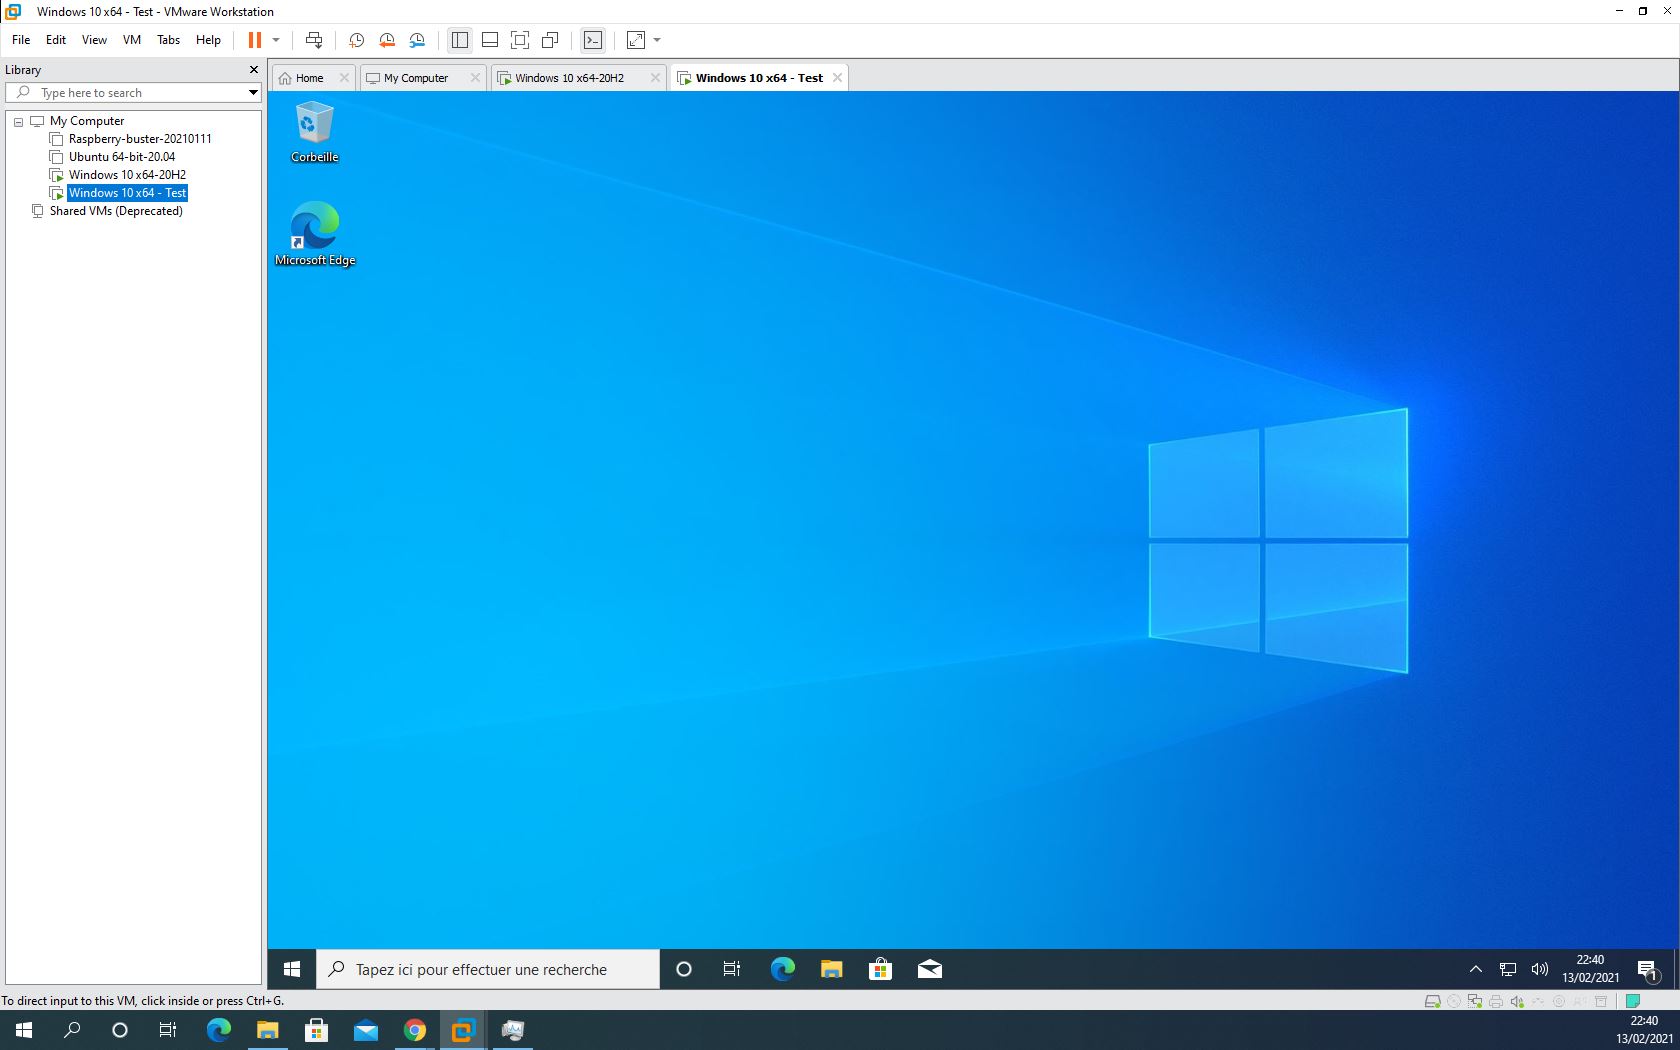This screenshot has height=1050, width=1680.
Task: Open the library search filter dropdown
Action: tap(253, 93)
